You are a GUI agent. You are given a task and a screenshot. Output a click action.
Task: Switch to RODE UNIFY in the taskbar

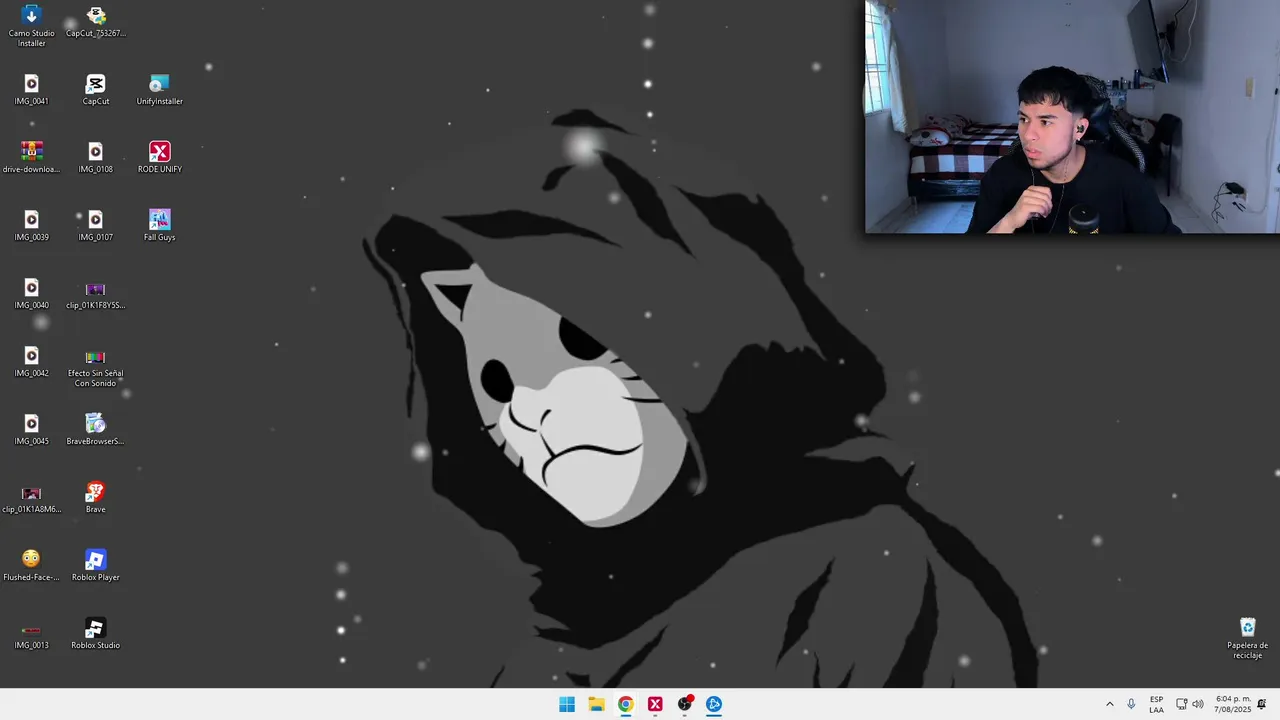(x=655, y=704)
